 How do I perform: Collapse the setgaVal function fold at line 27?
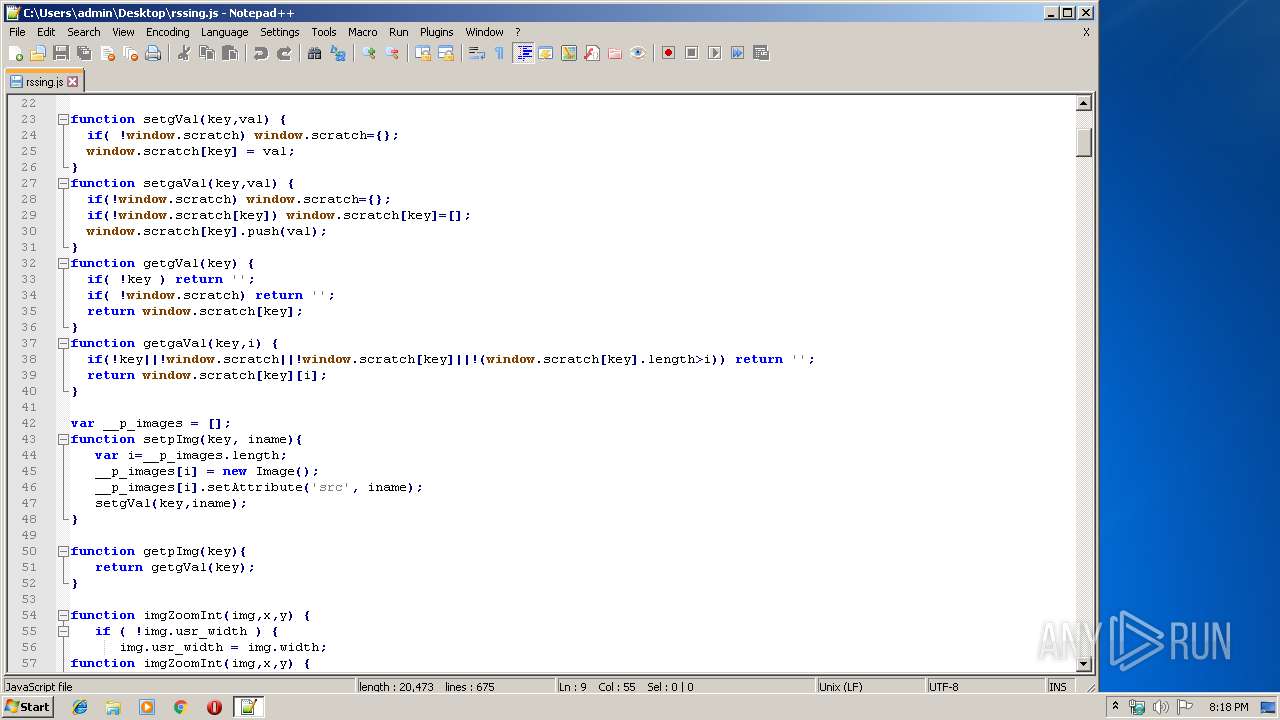coord(63,183)
